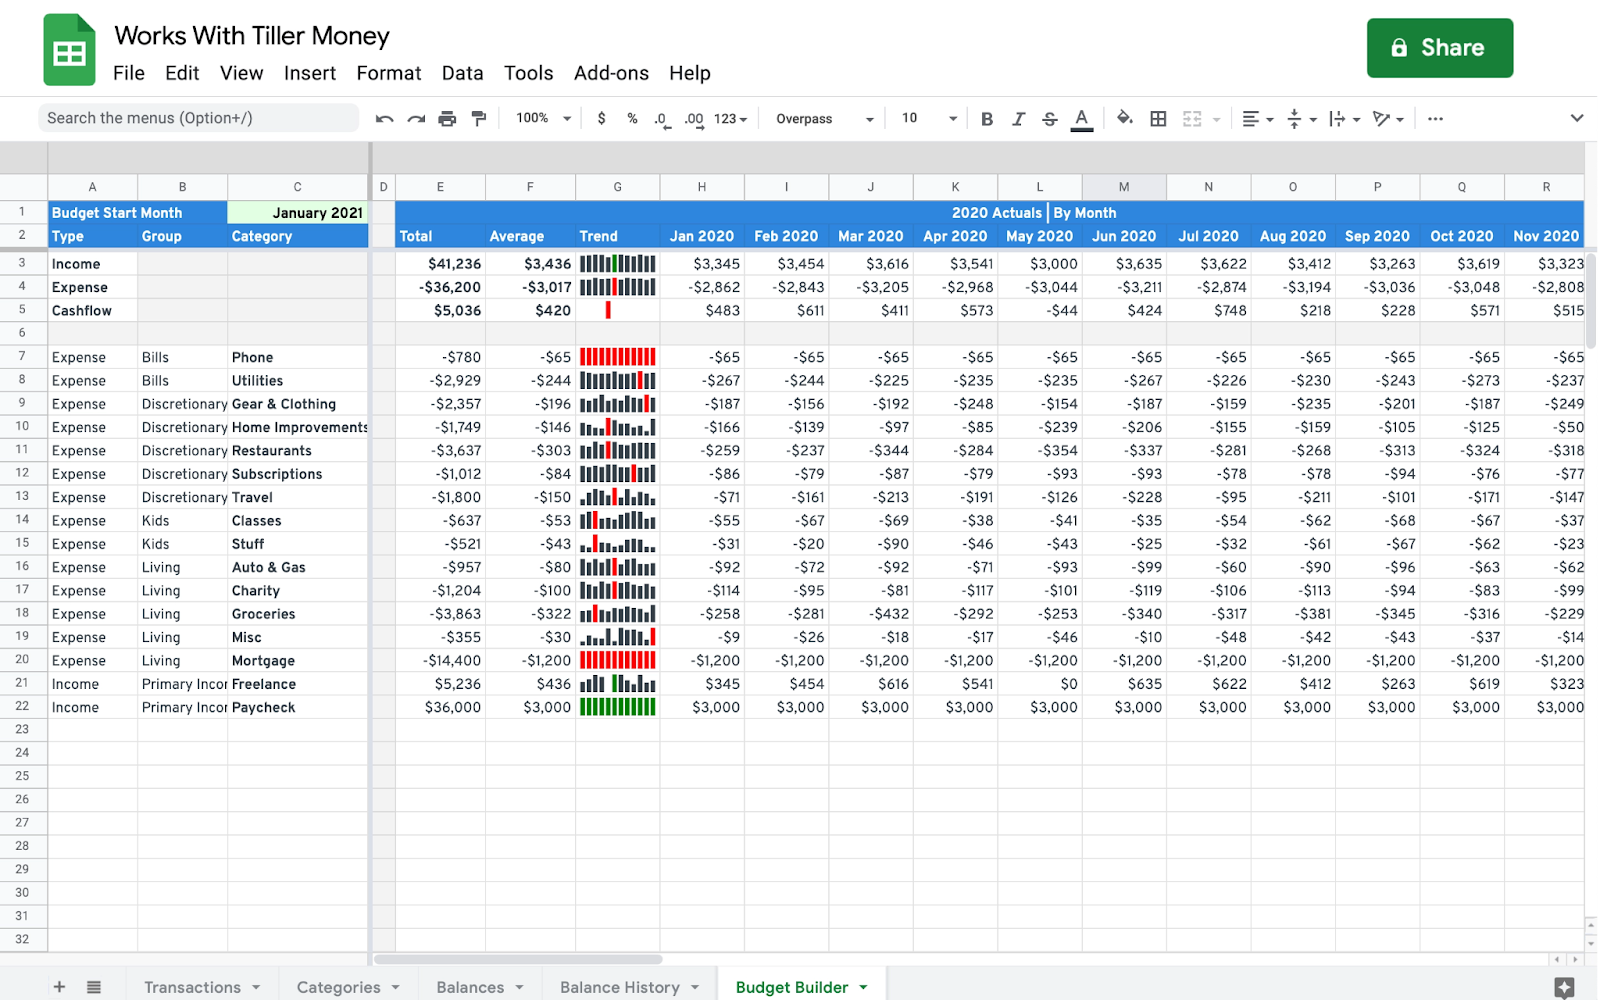Viewport: 1600px width, 1000px height.
Task: Click the print icon
Action: [447, 119]
